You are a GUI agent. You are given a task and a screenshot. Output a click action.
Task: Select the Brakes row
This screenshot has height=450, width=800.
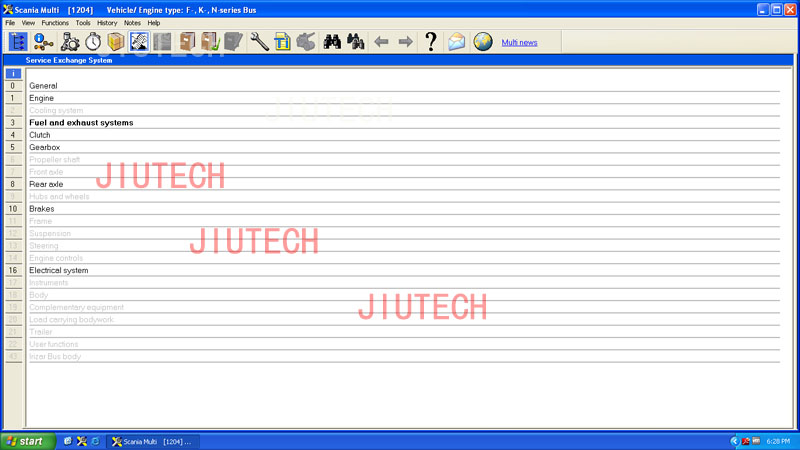(x=404, y=209)
